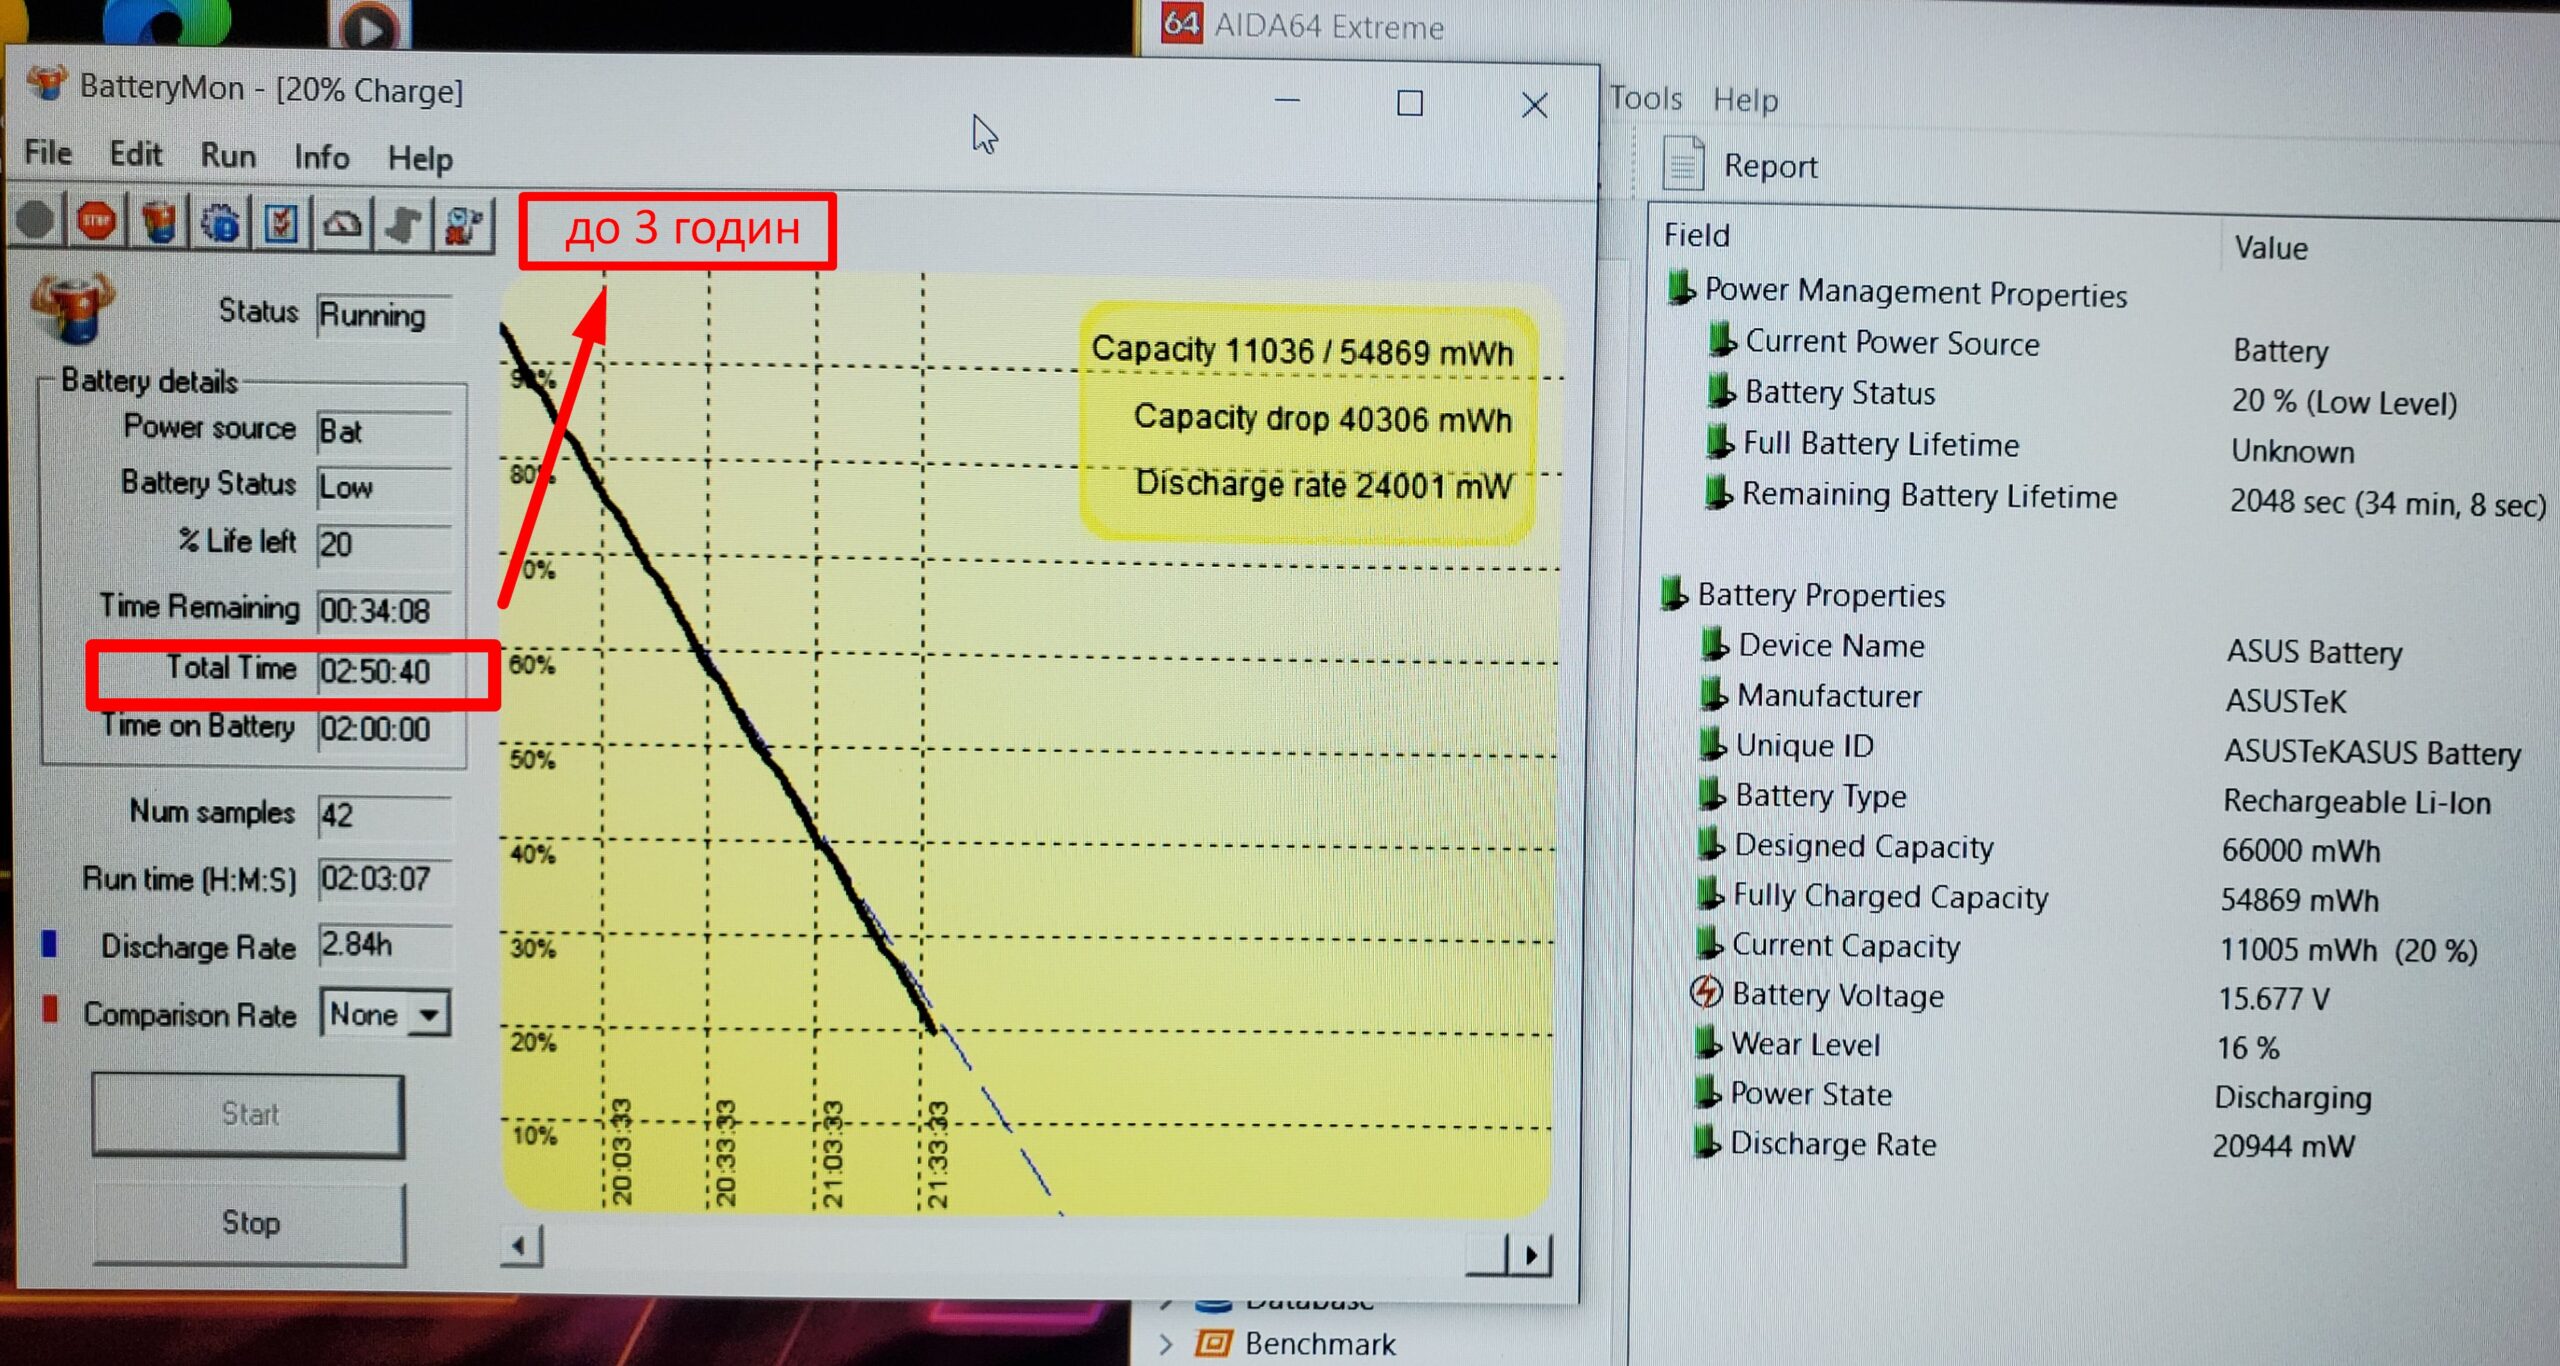Click the clock and ribbon toolbar icon
Viewport: 2560px width, 1366px height.
(465, 225)
